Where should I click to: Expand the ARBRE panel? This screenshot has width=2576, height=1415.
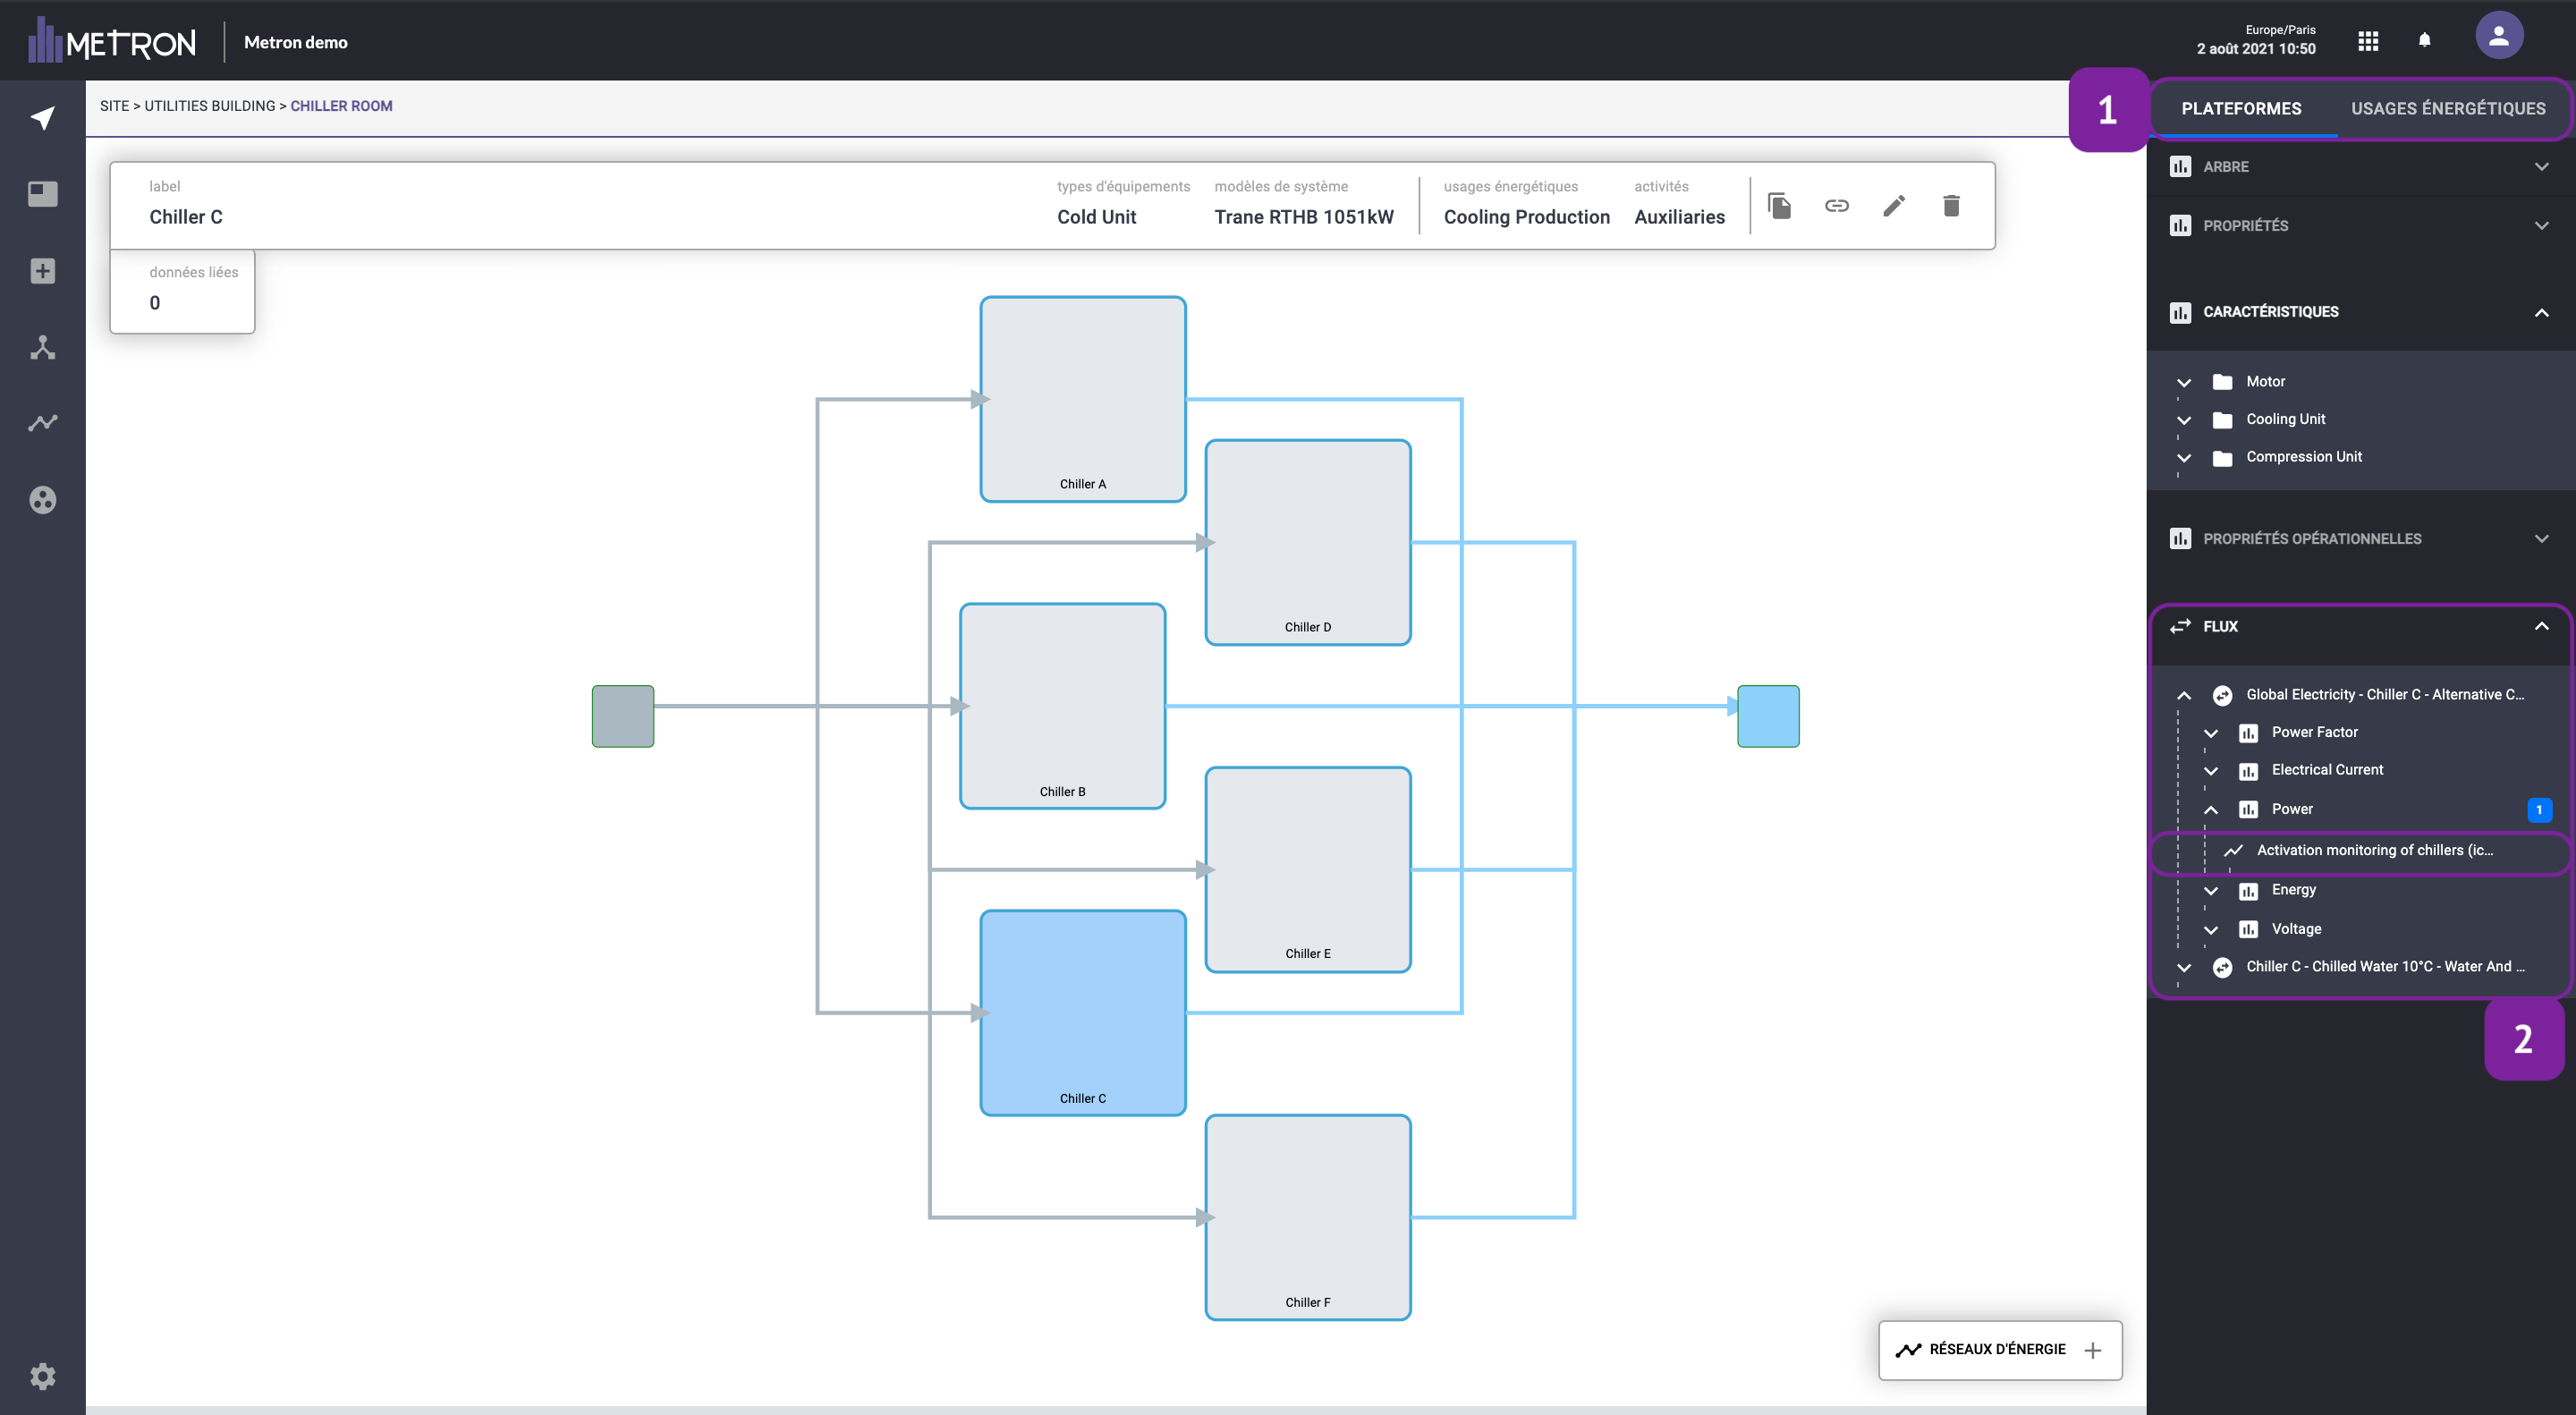2541,167
